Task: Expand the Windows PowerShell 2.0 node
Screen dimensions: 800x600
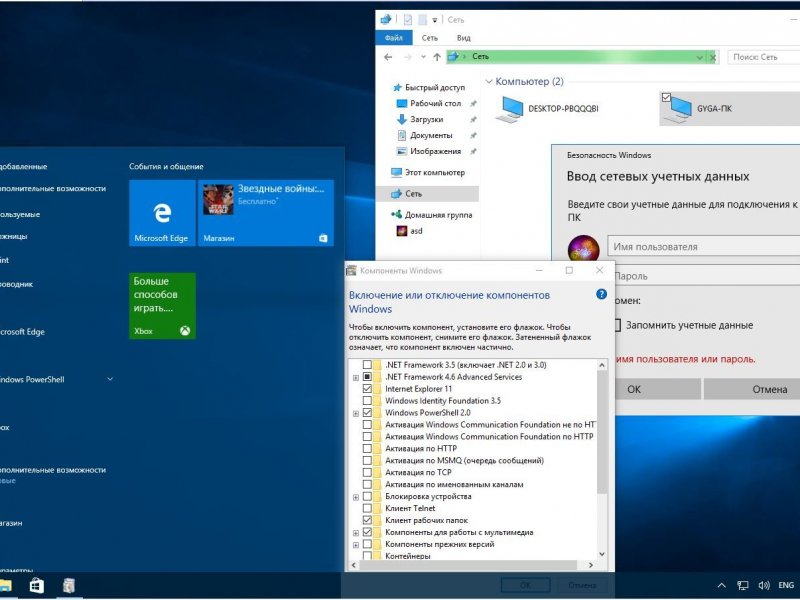Action: pyautogui.click(x=356, y=413)
